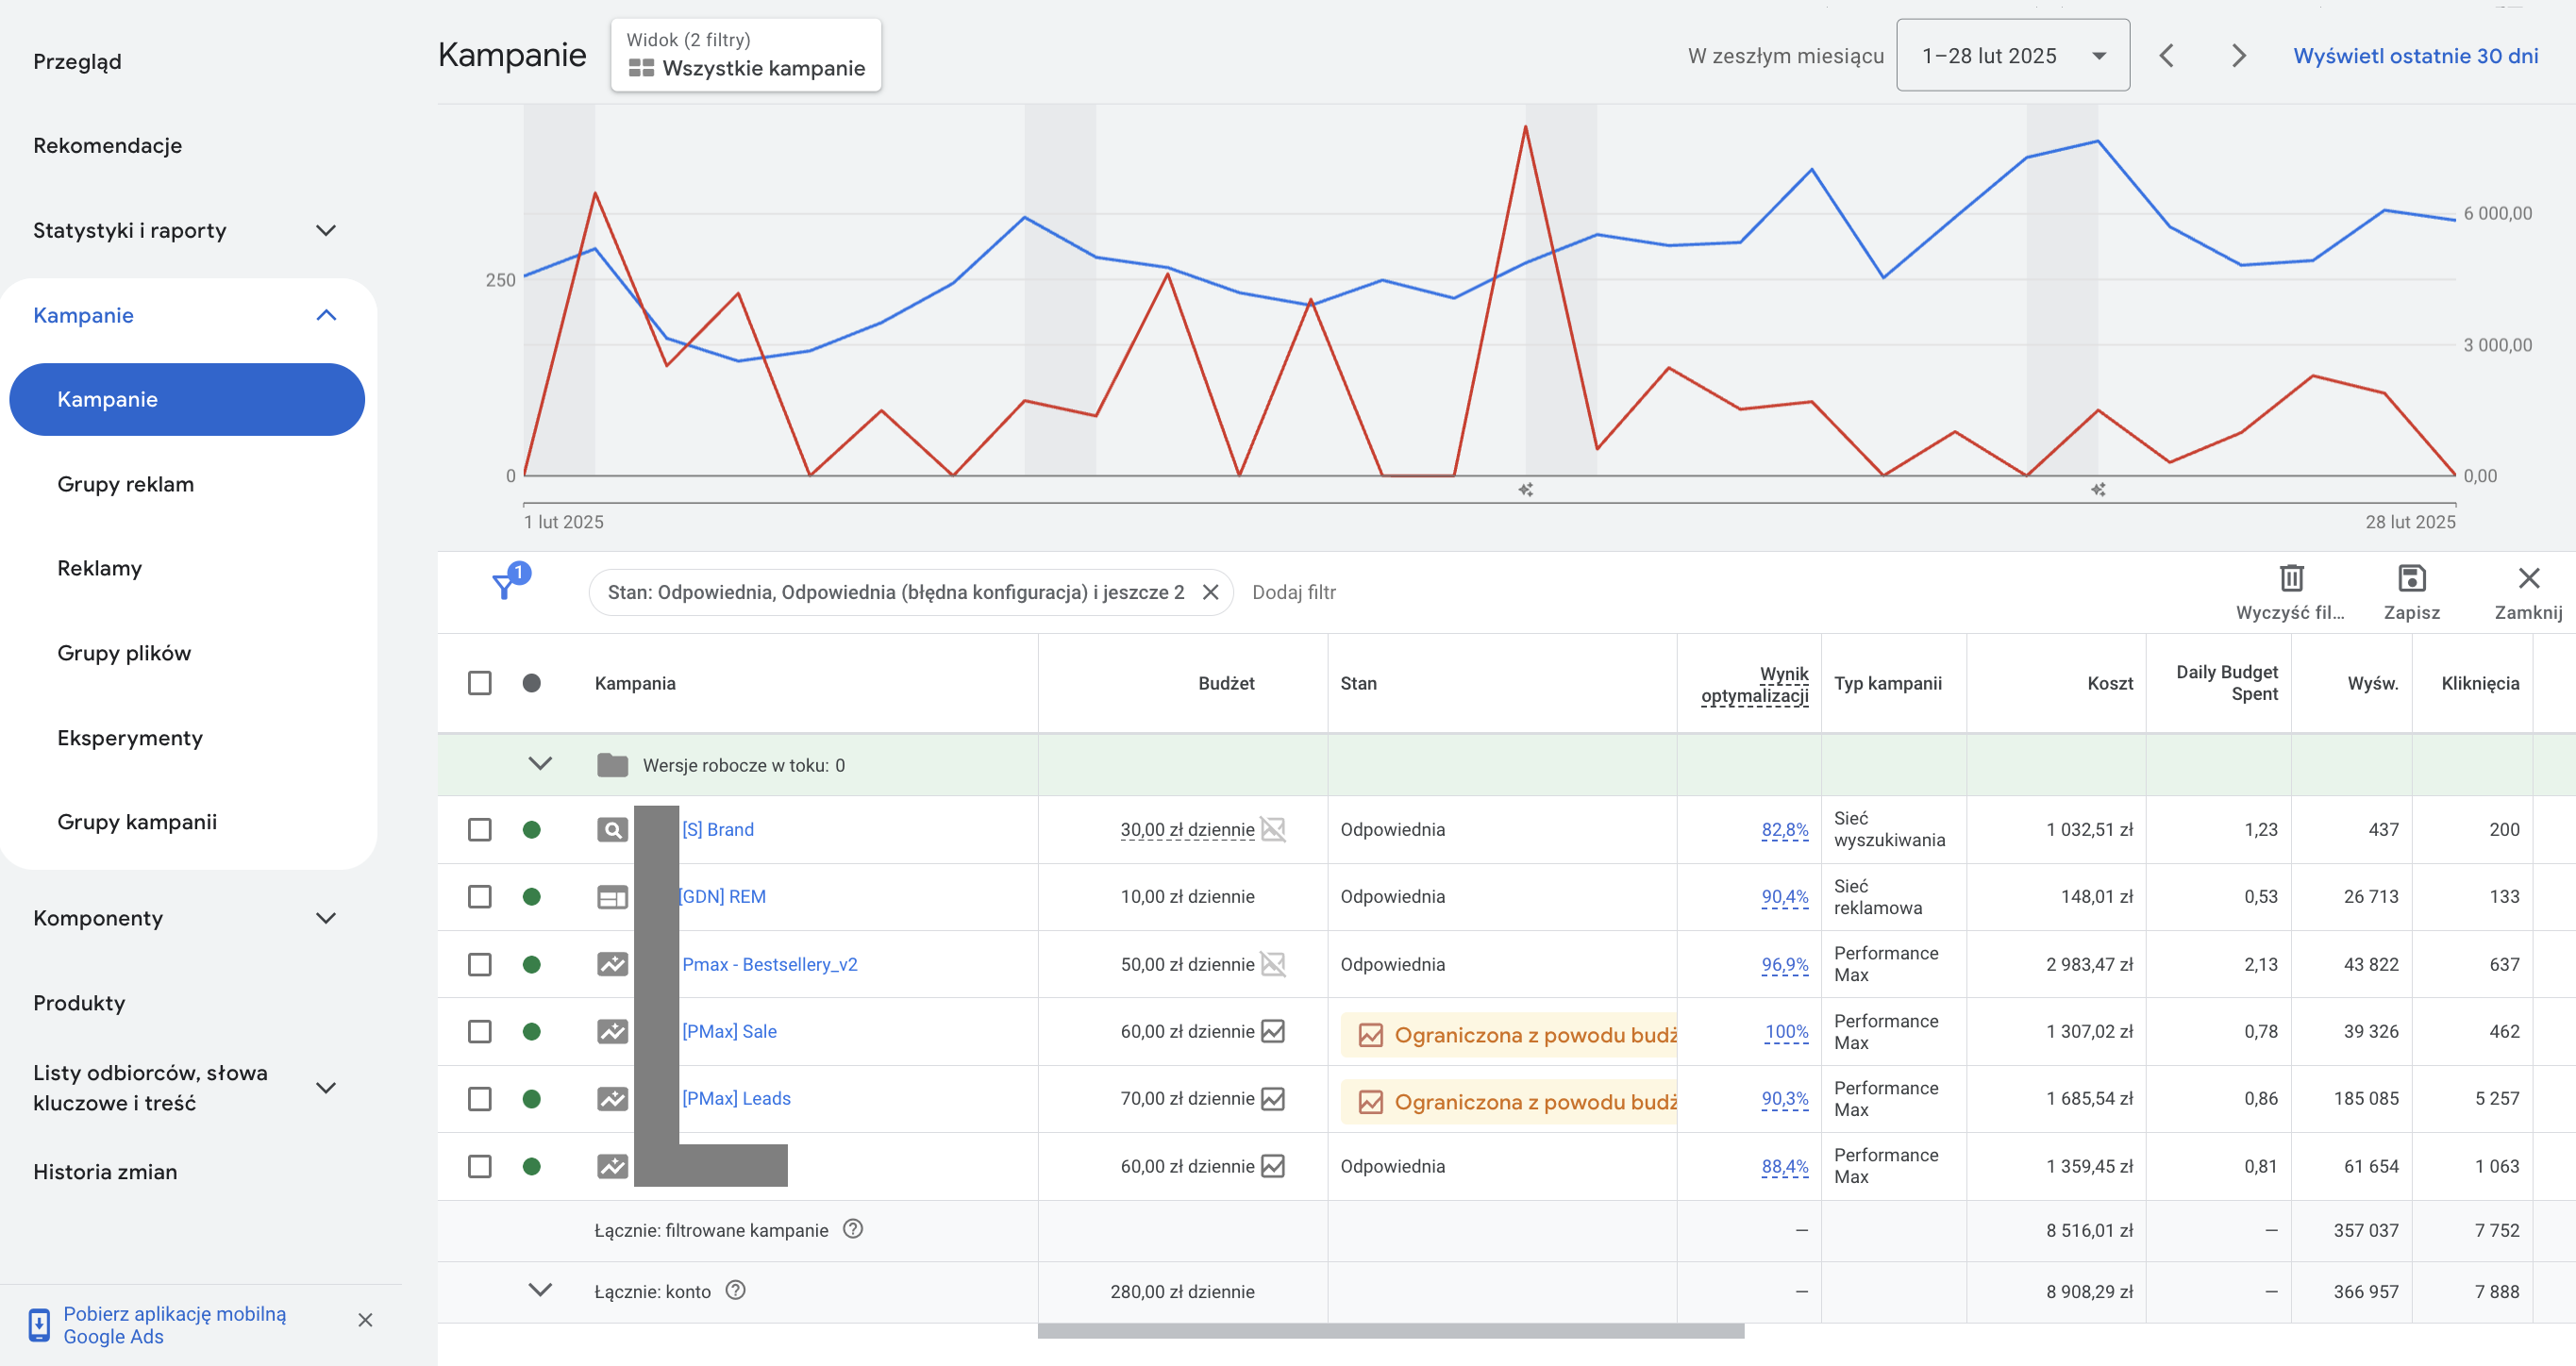Screen dimensions: 2576x1366
Task: Click Google Ads mobile app phone icon
Action: 39,1324
